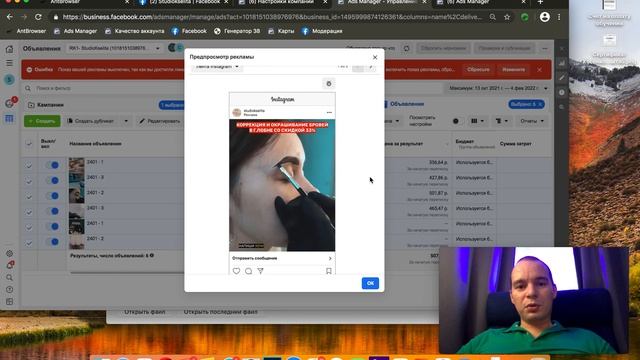Image resolution: width=640 pixels, height=360 pixels.
Task: Select the table grid icon in sidebar
Action: [9, 119]
